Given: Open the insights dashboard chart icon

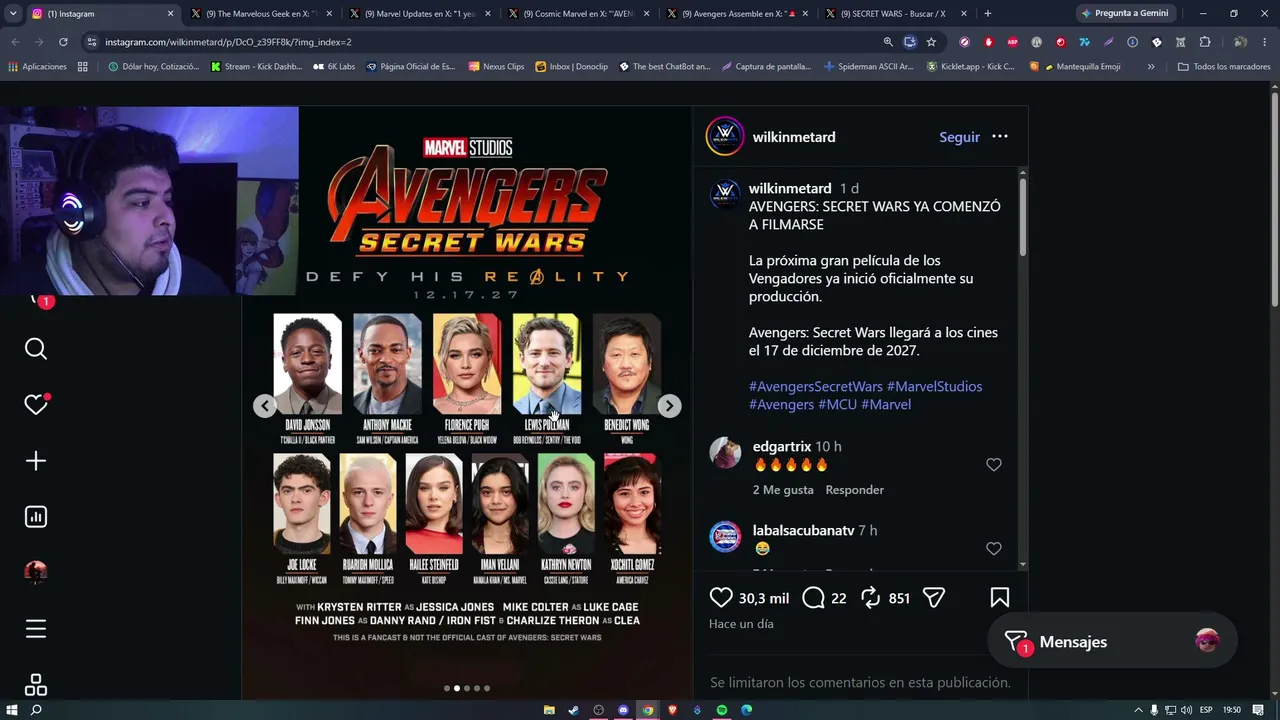Looking at the screenshot, I should (36, 517).
